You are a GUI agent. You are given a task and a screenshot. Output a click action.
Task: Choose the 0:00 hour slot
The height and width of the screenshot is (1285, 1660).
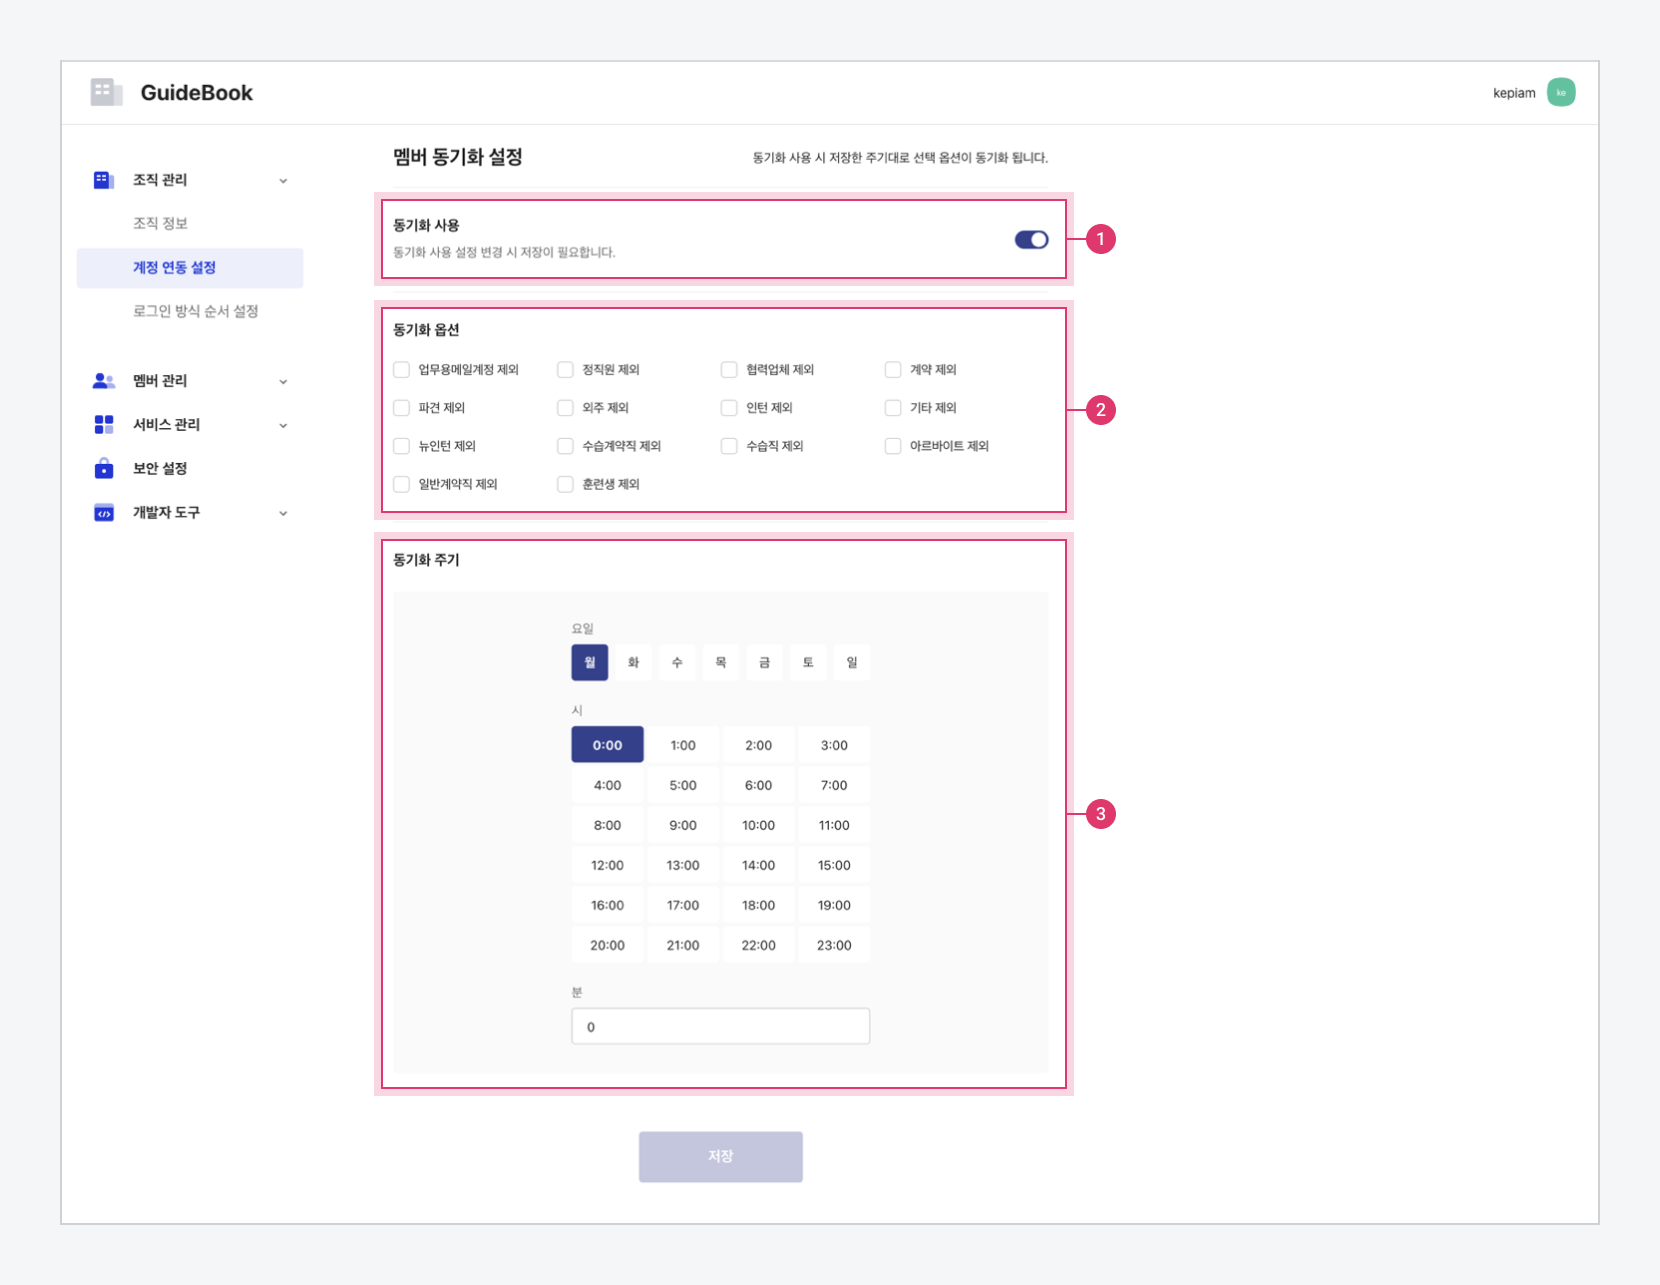point(607,745)
